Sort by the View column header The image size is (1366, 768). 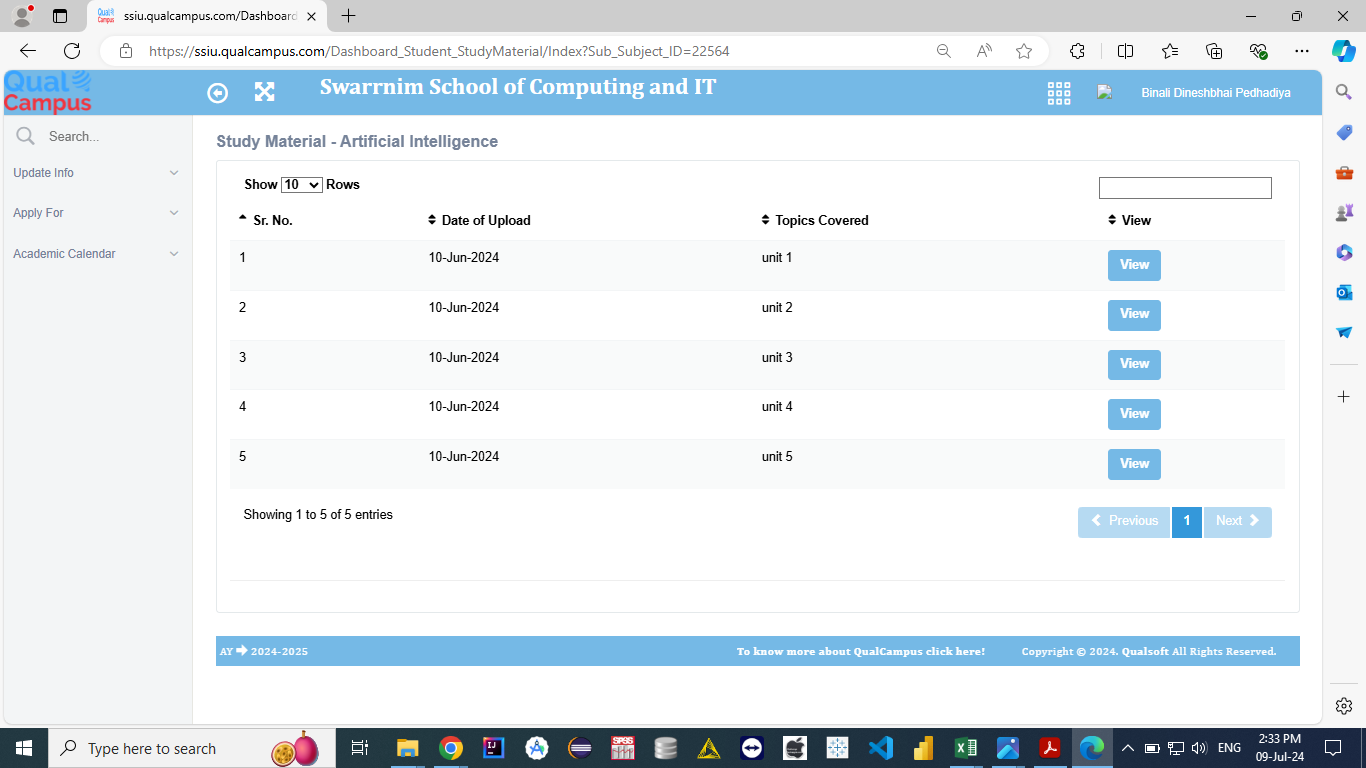click(1130, 220)
